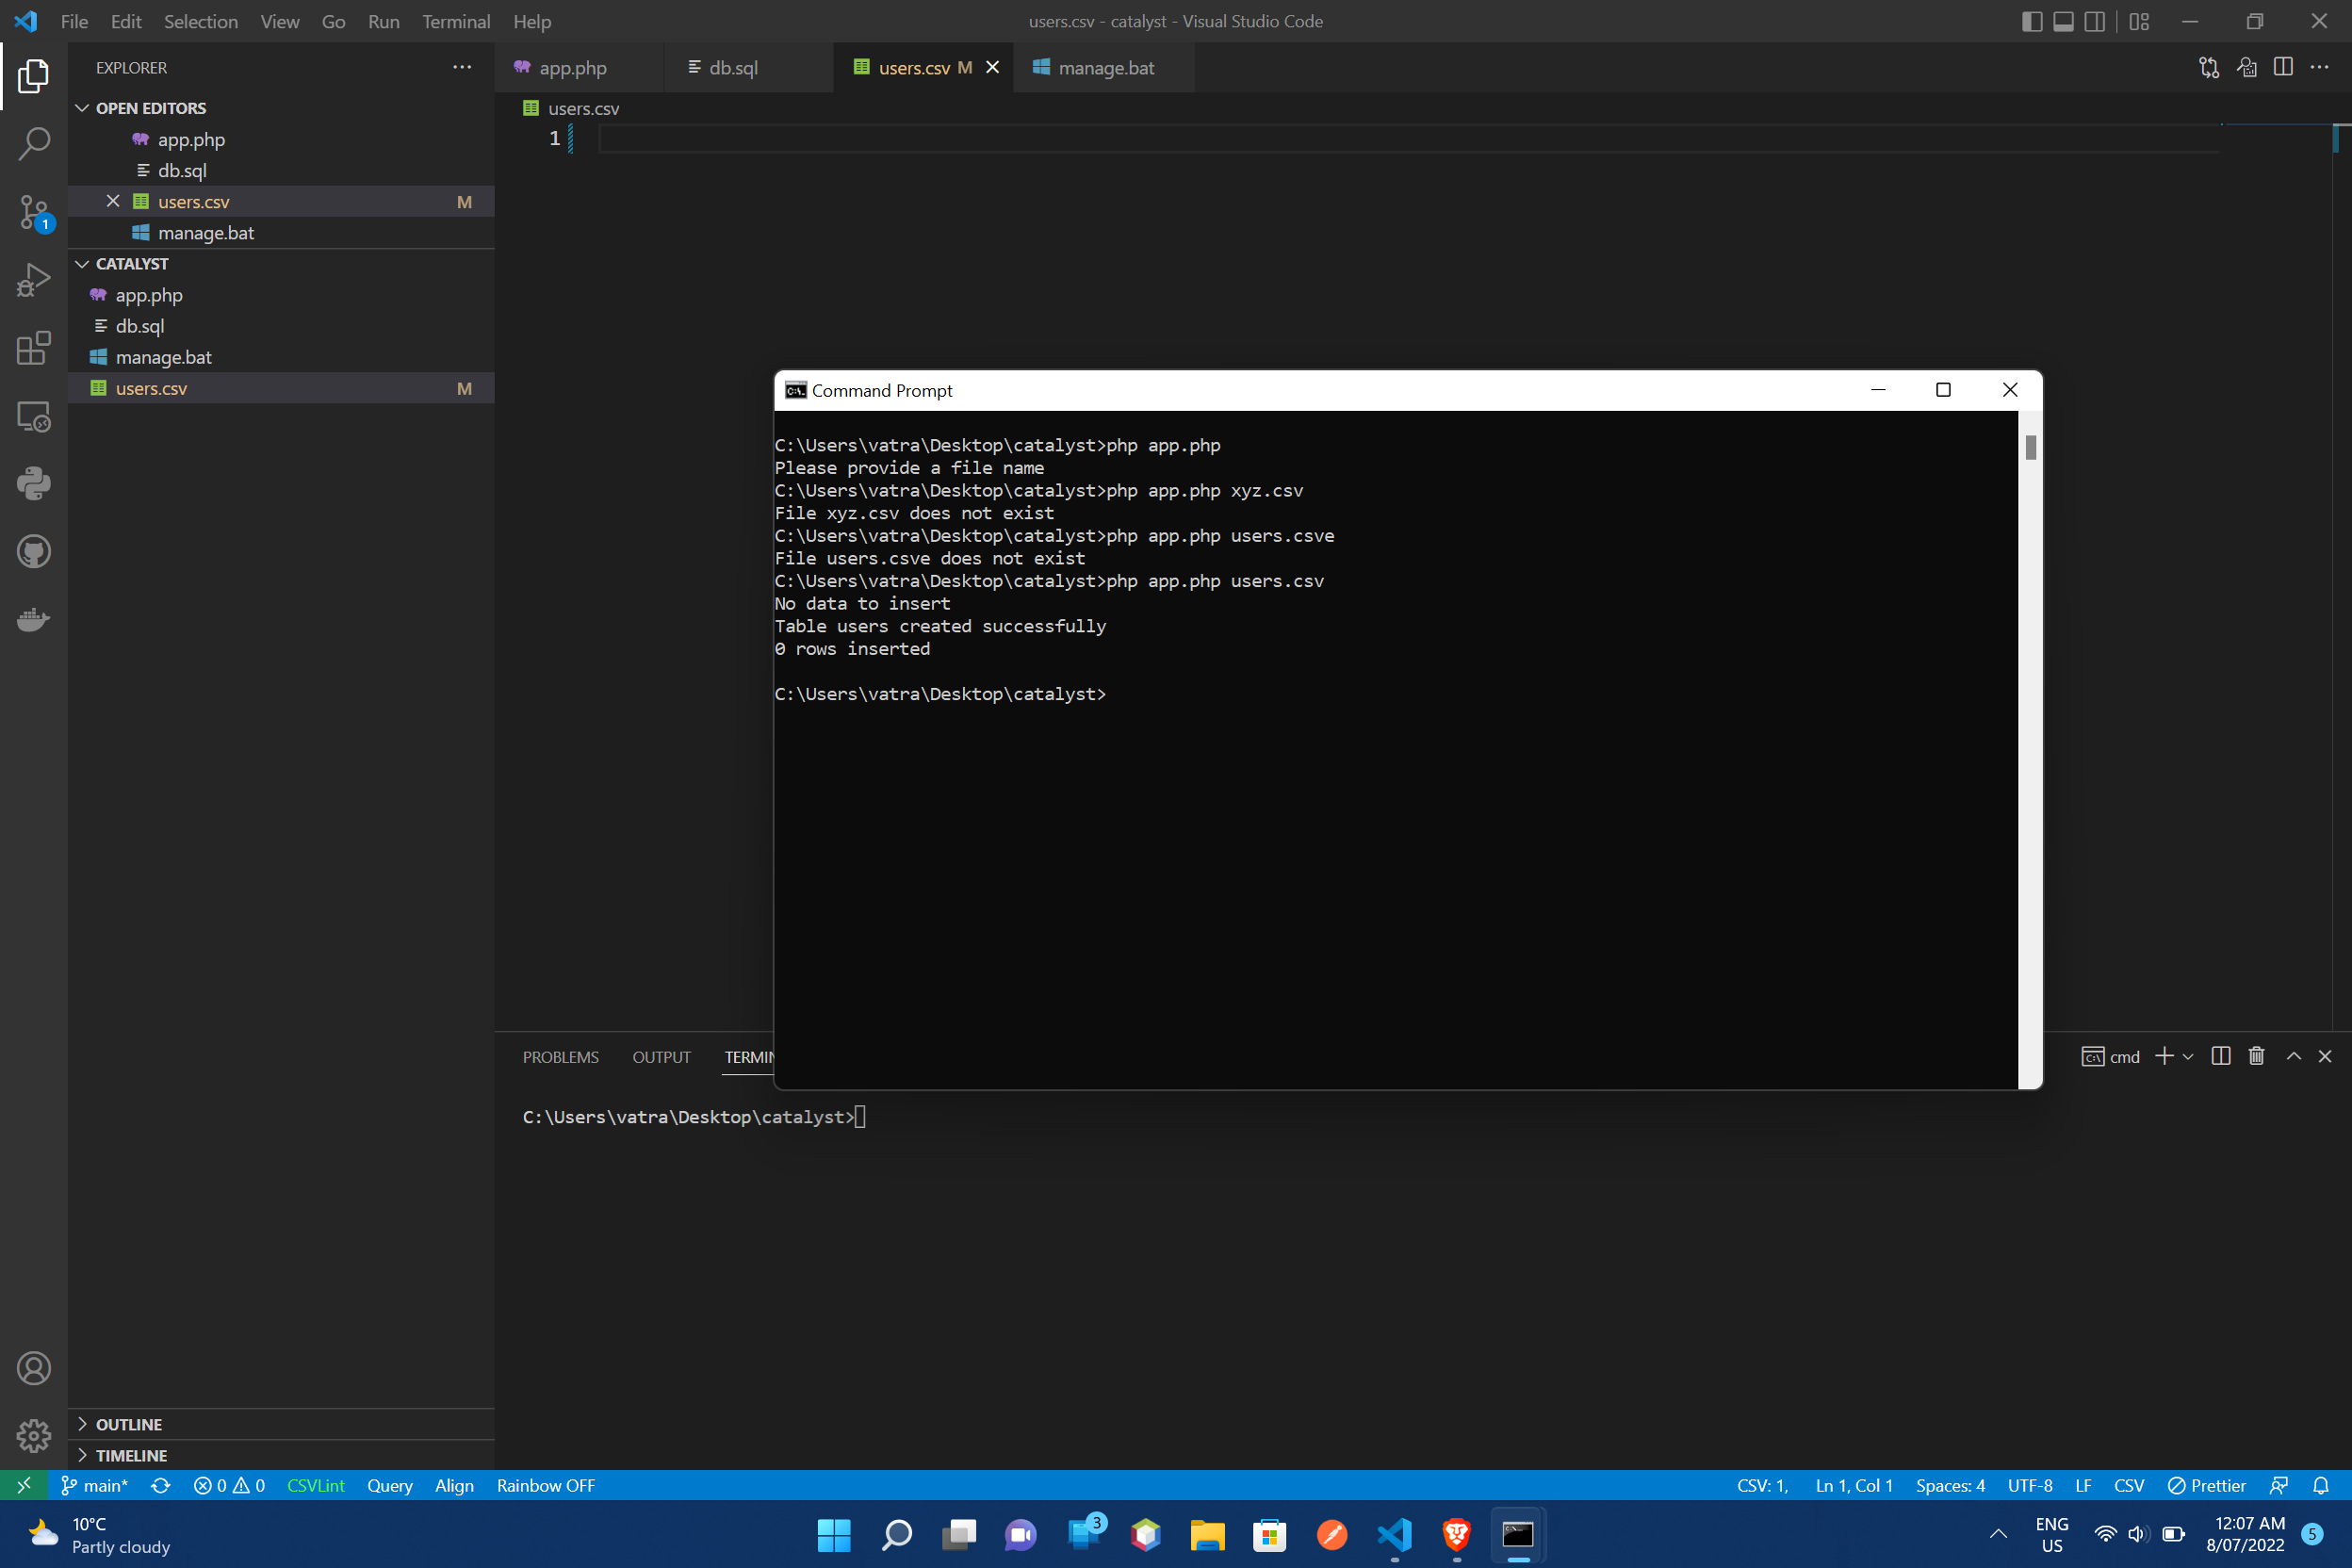Open the terminal launch profile dropdown
2352x1568 pixels.
[x=2189, y=1056]
